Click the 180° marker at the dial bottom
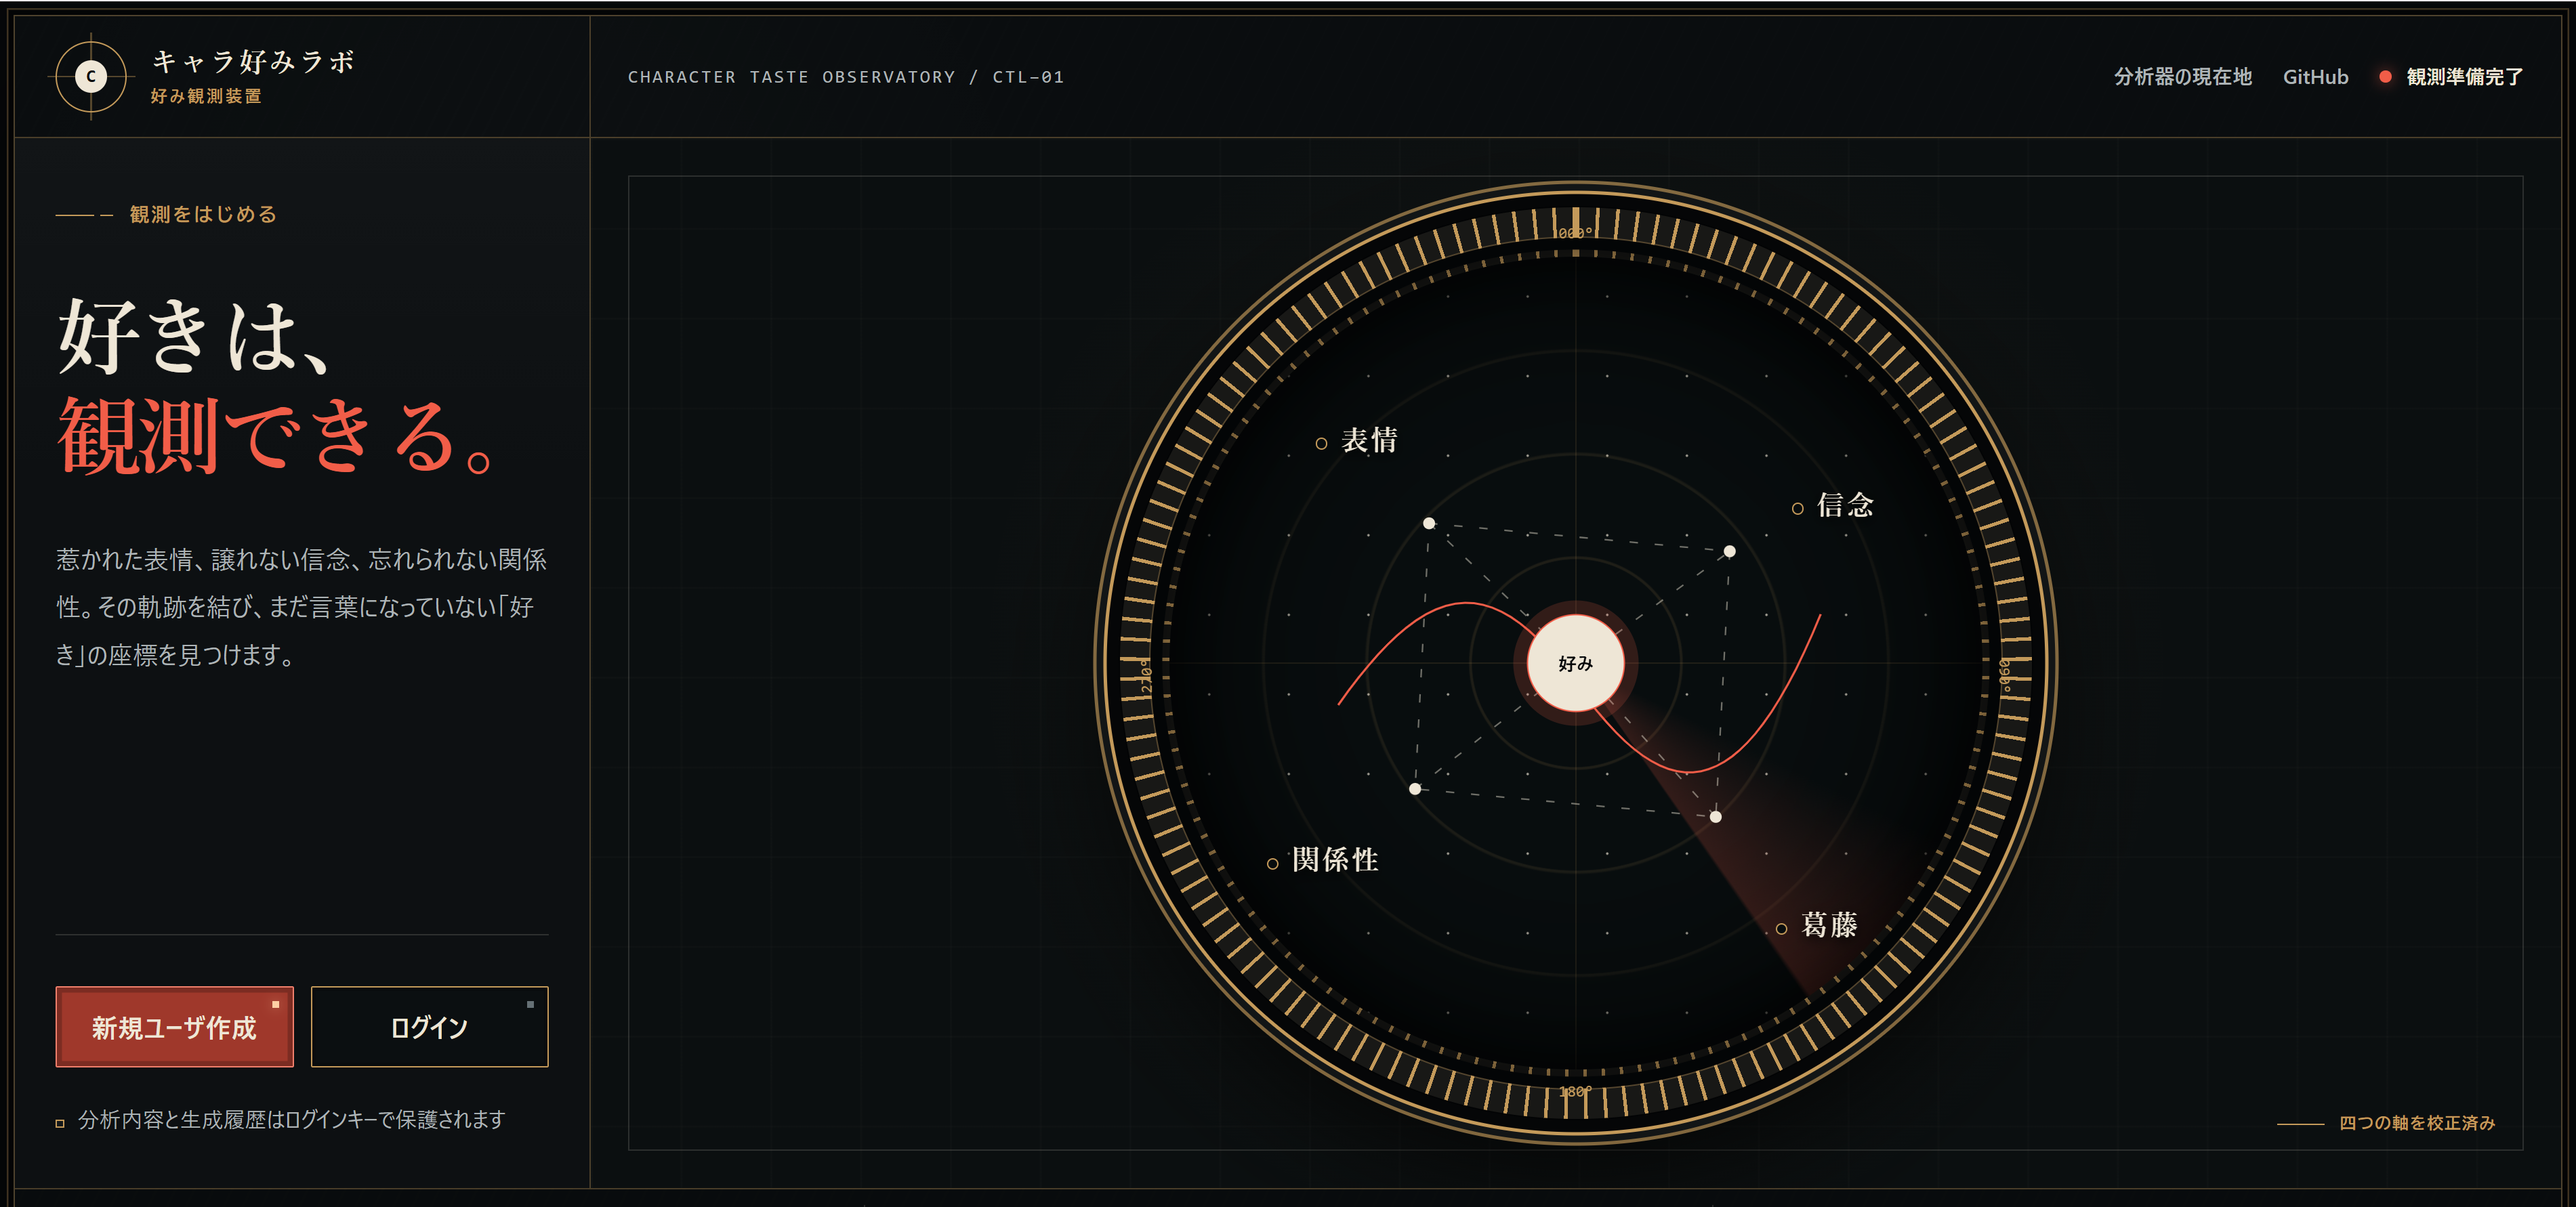The image size is (2576, 1207). [1575, 1091]
